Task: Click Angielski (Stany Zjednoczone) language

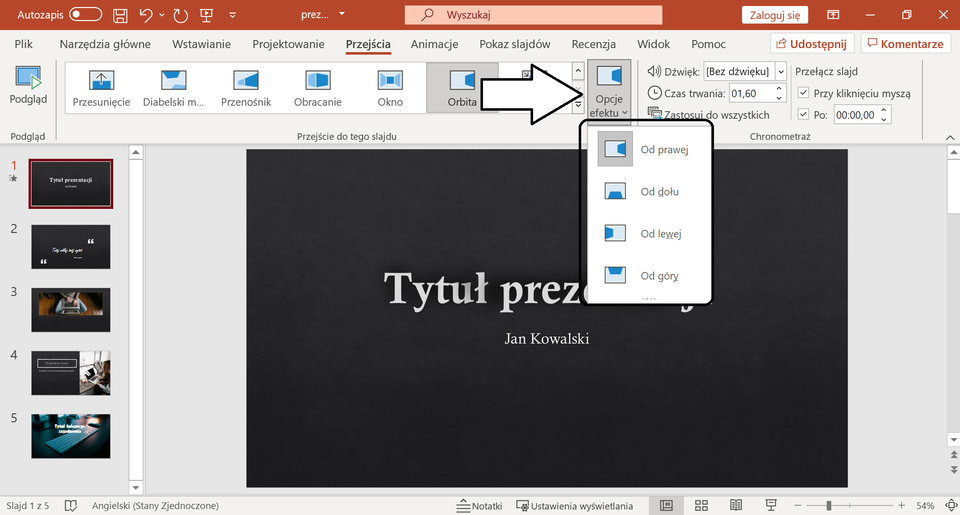Action: click(x=156, y=506)
